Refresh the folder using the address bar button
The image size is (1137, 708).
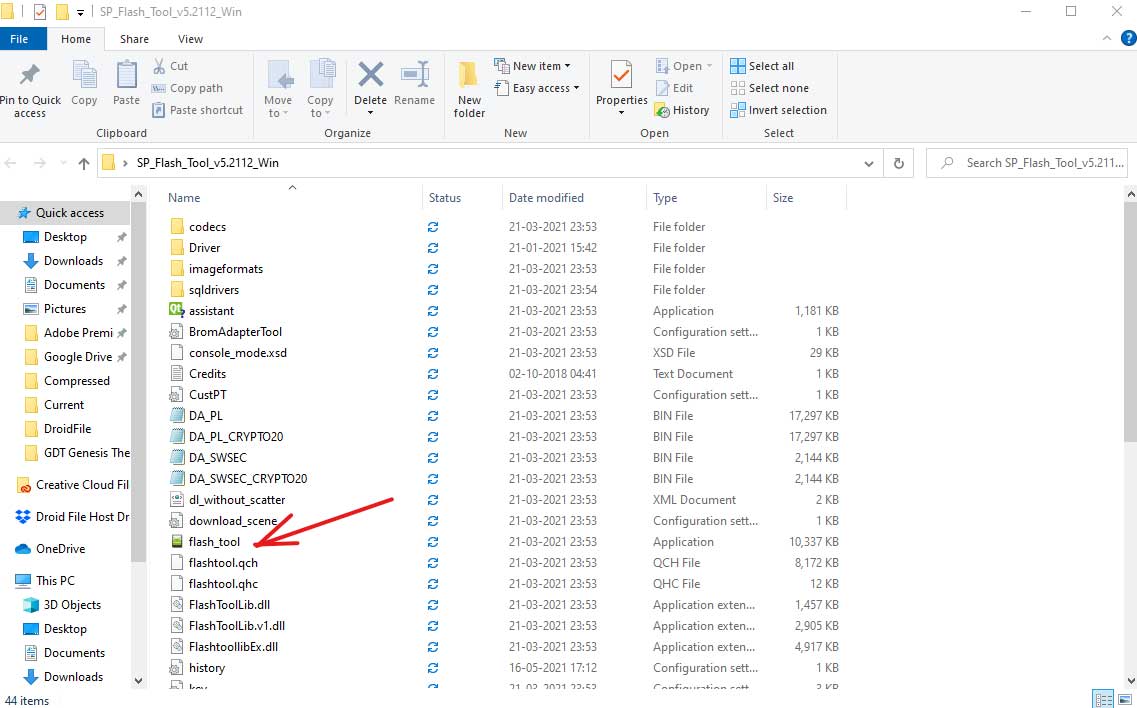[898, 163]
